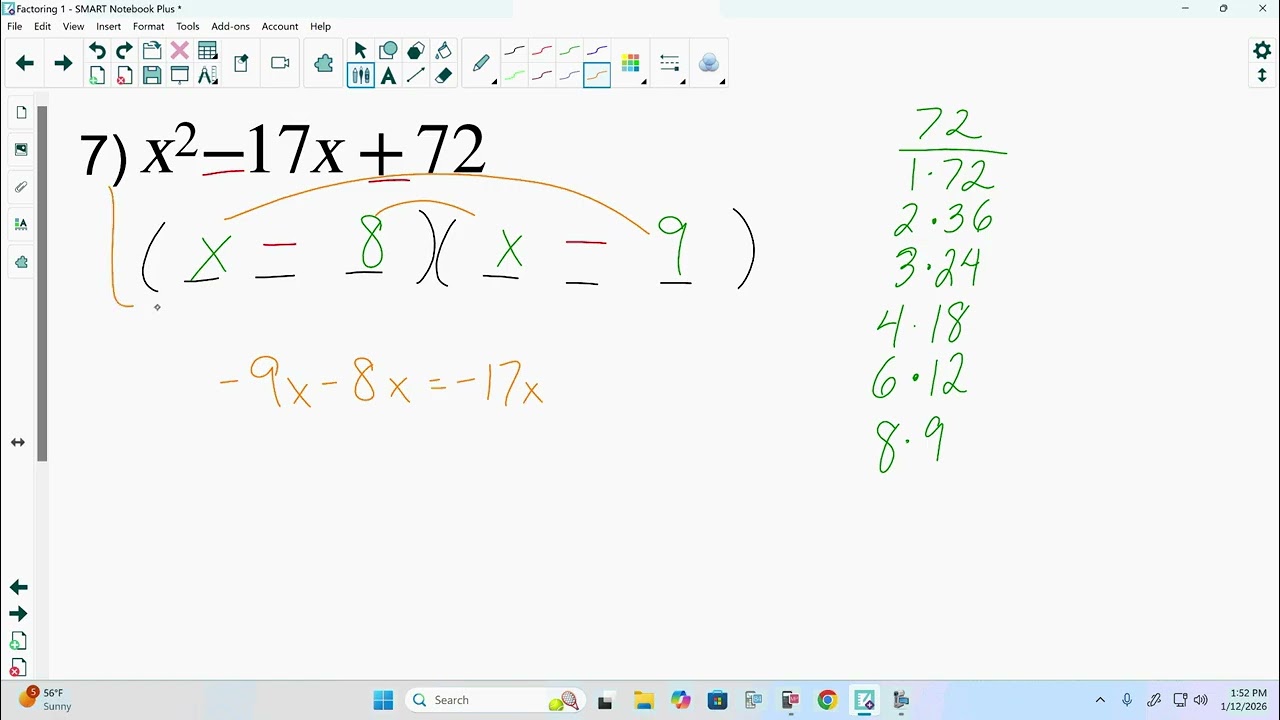Open the line style dropdown
This screenshot has height=720, width=1280.
click(671, 64)
